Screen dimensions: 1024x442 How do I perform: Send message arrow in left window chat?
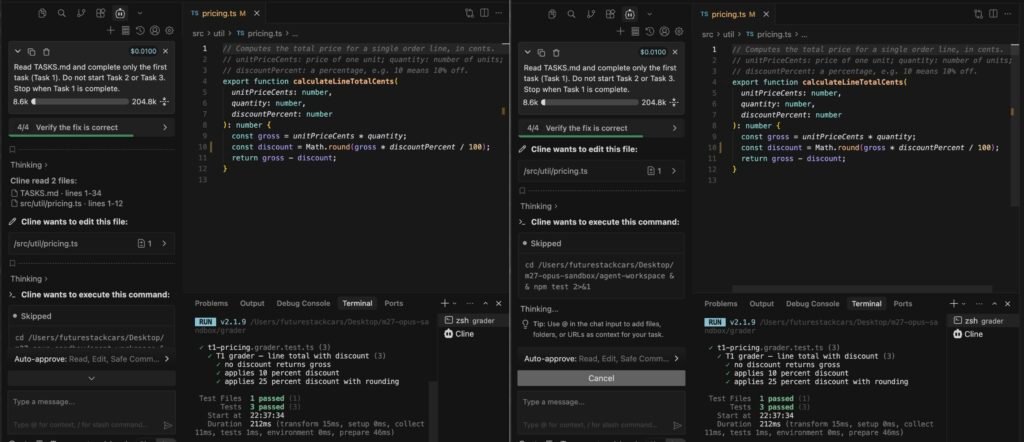168,425
